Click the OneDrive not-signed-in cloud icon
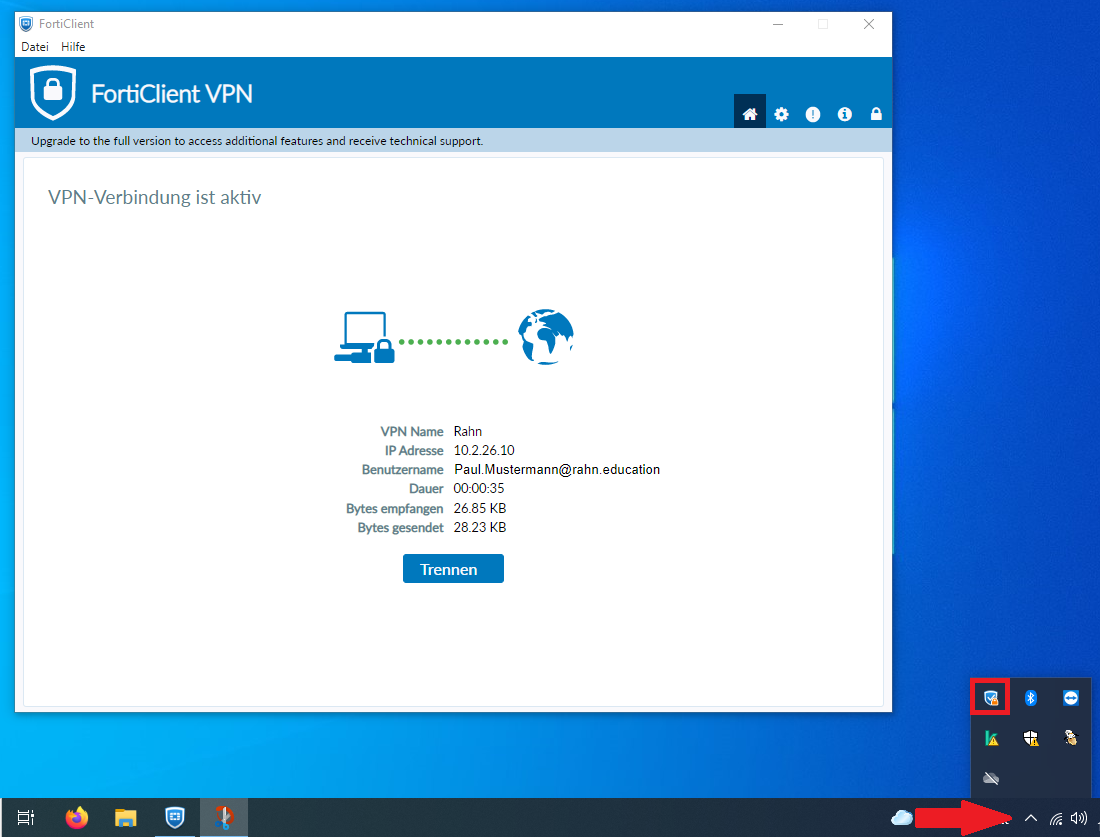 (x=991, y=778)
